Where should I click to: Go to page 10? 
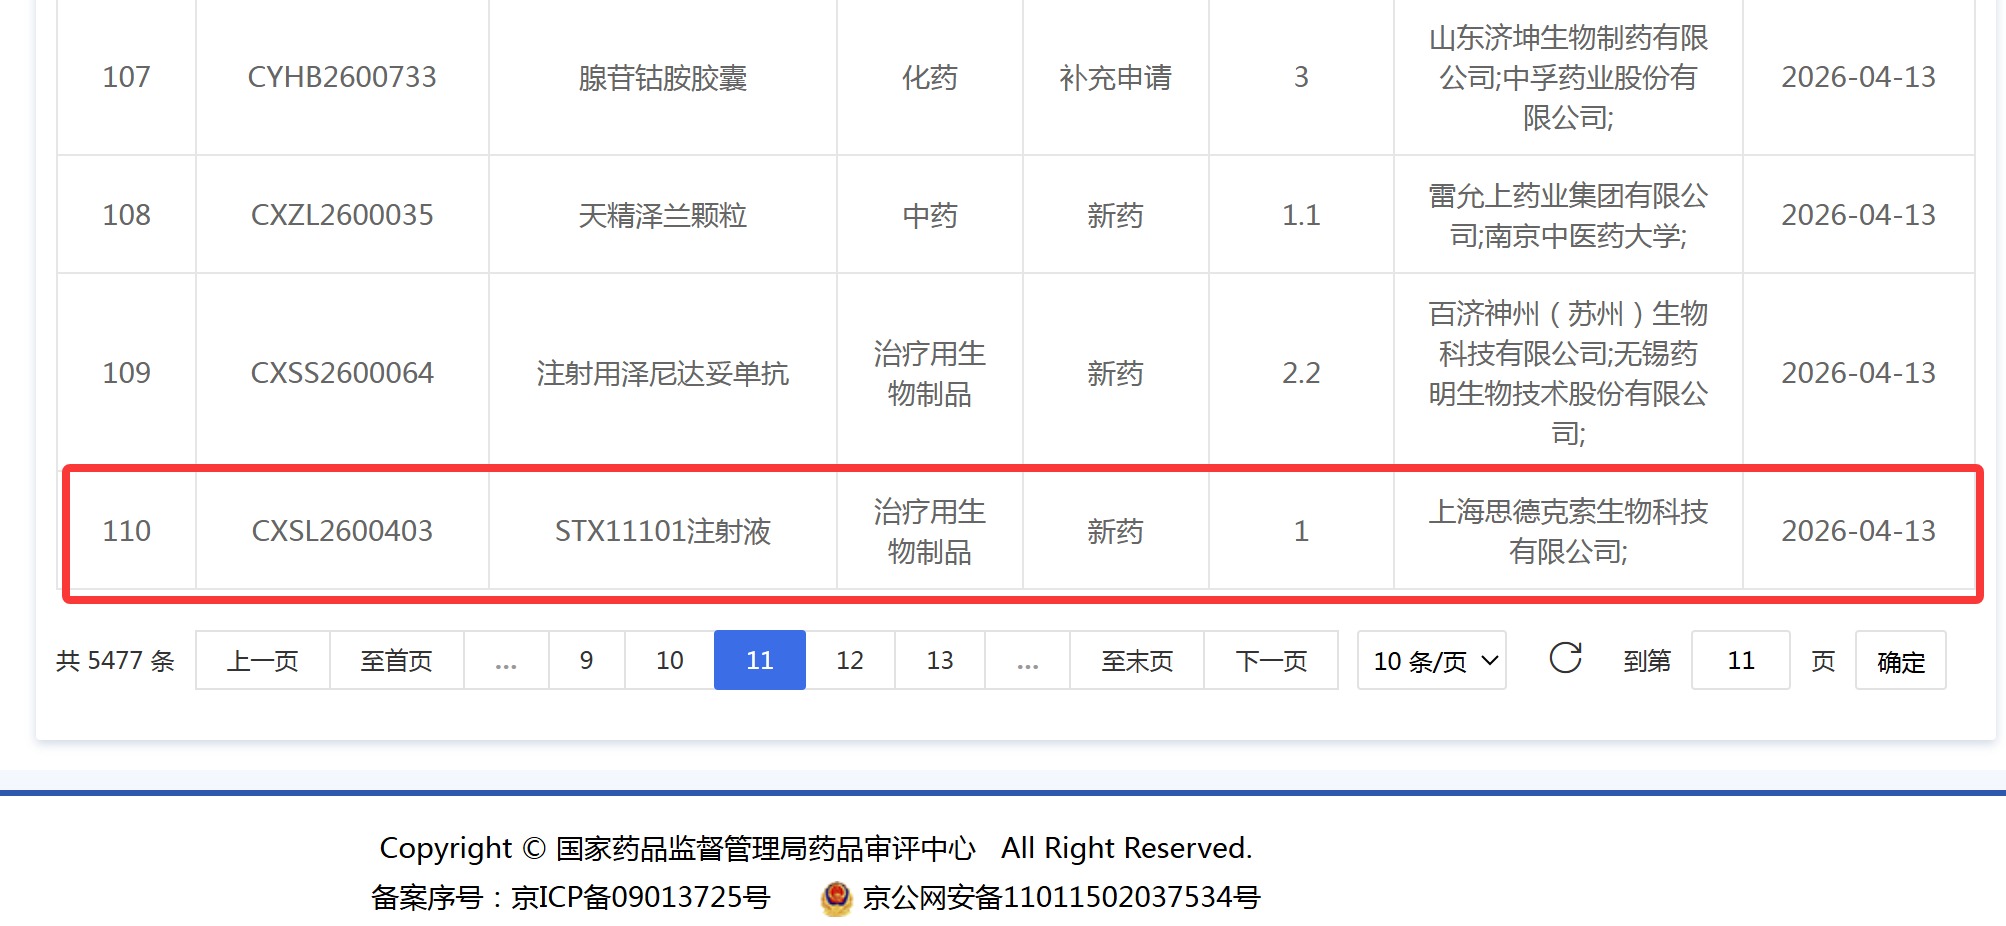(669, 660)
